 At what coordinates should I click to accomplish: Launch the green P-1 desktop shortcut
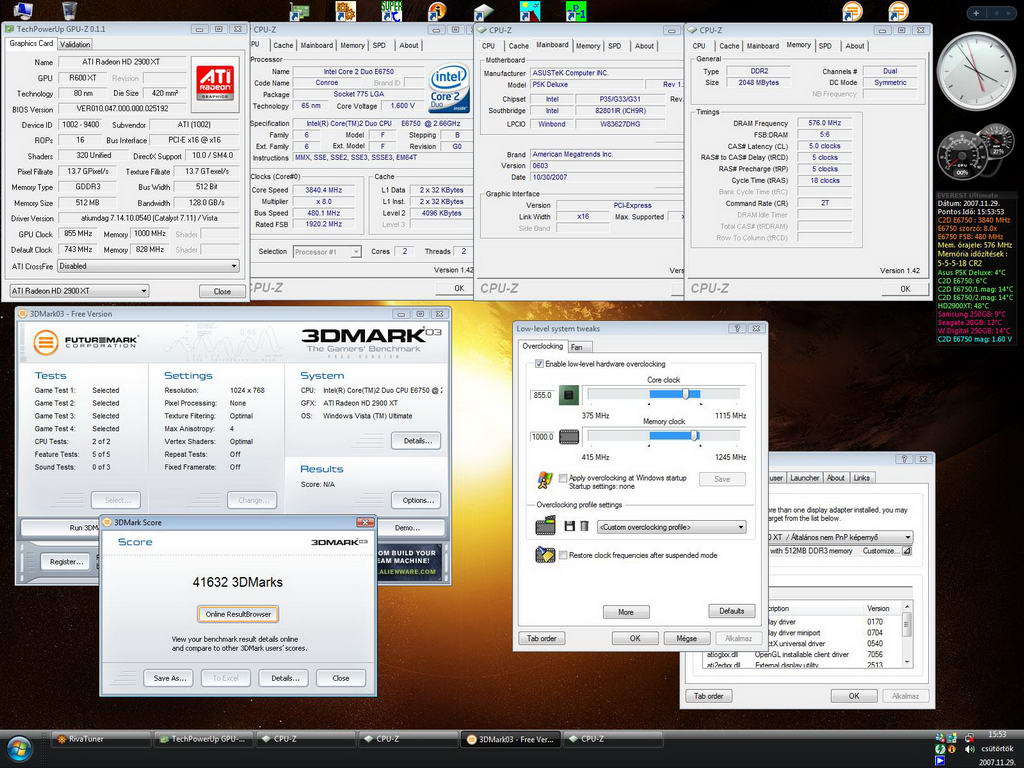pos(575,10)
